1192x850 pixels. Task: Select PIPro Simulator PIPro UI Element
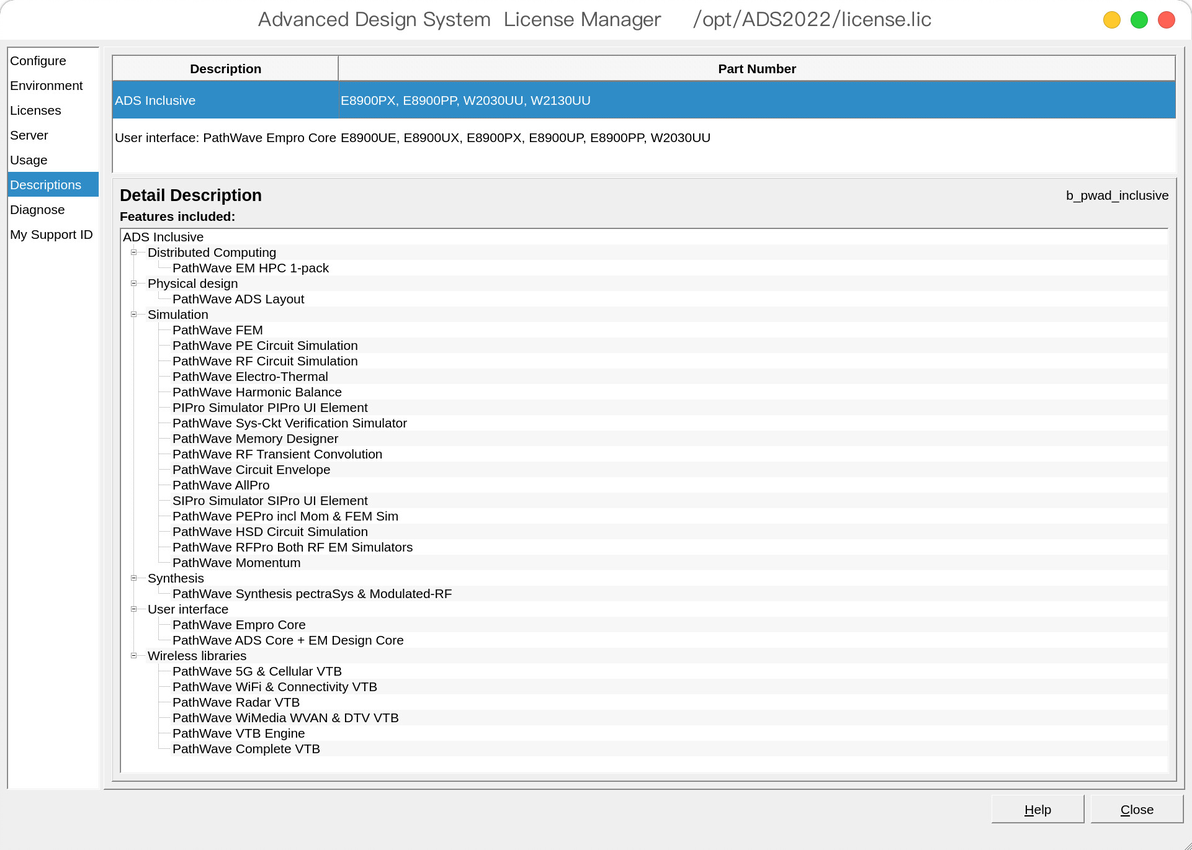pyautogui.click(x=270, y=408)
